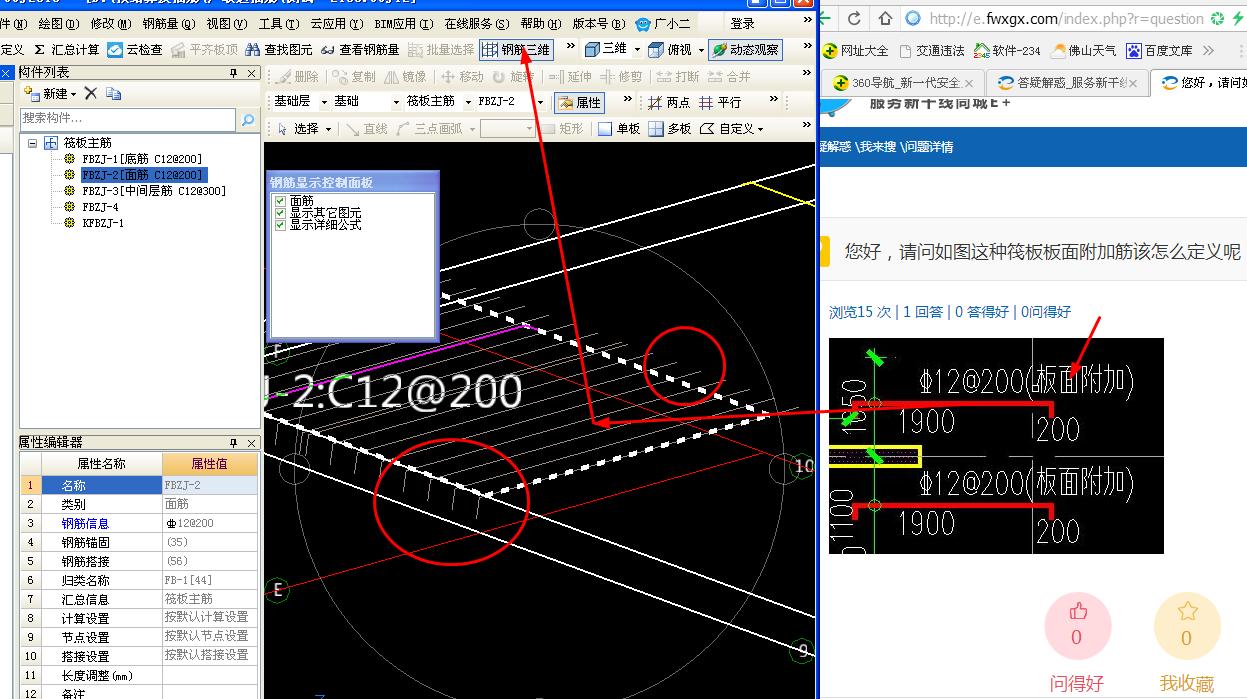Toggle the 显示详细公式 checkbox
The height and width of the screenshot is (699, 1247).
(x=280, y=225)
